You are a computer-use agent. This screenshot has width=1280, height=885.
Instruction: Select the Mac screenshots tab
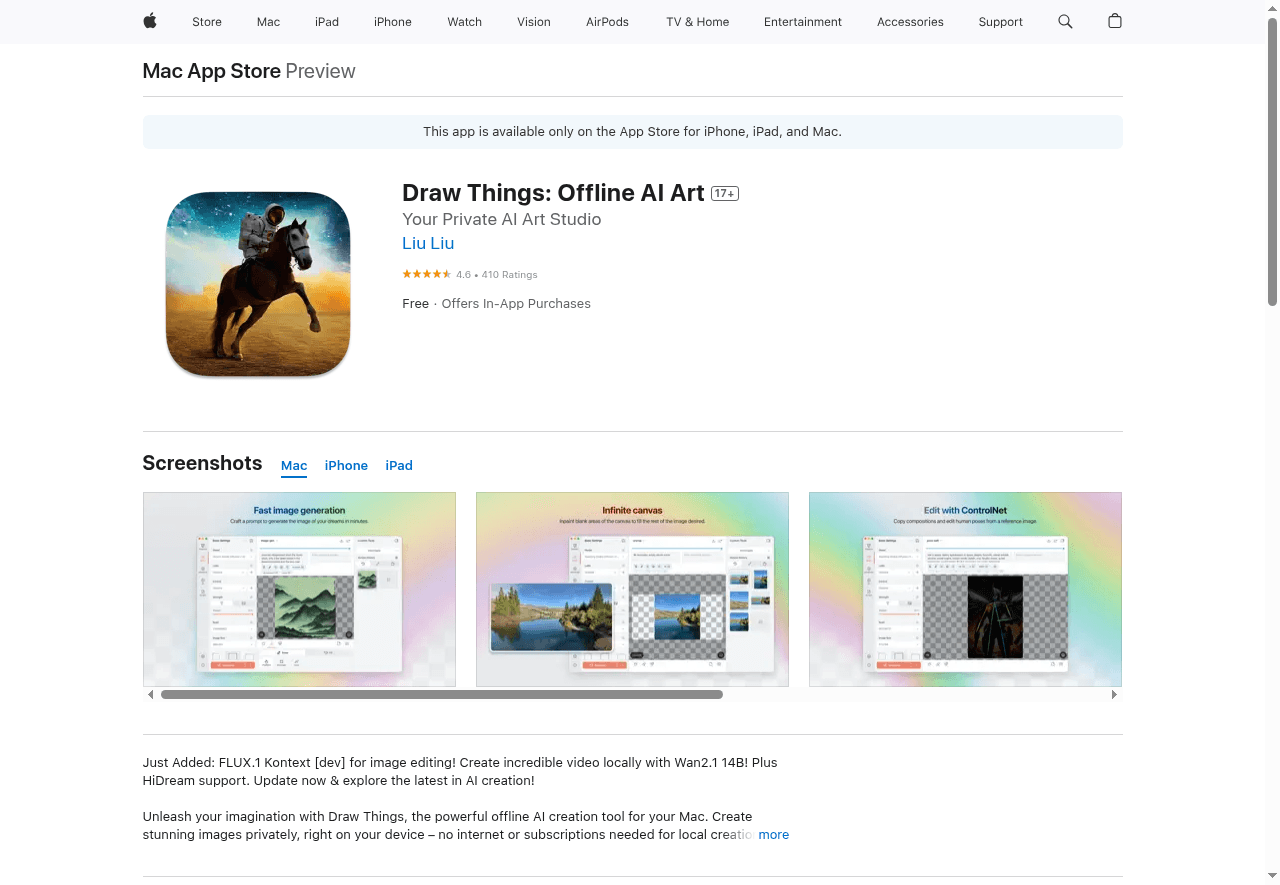(x=293, y=465)
